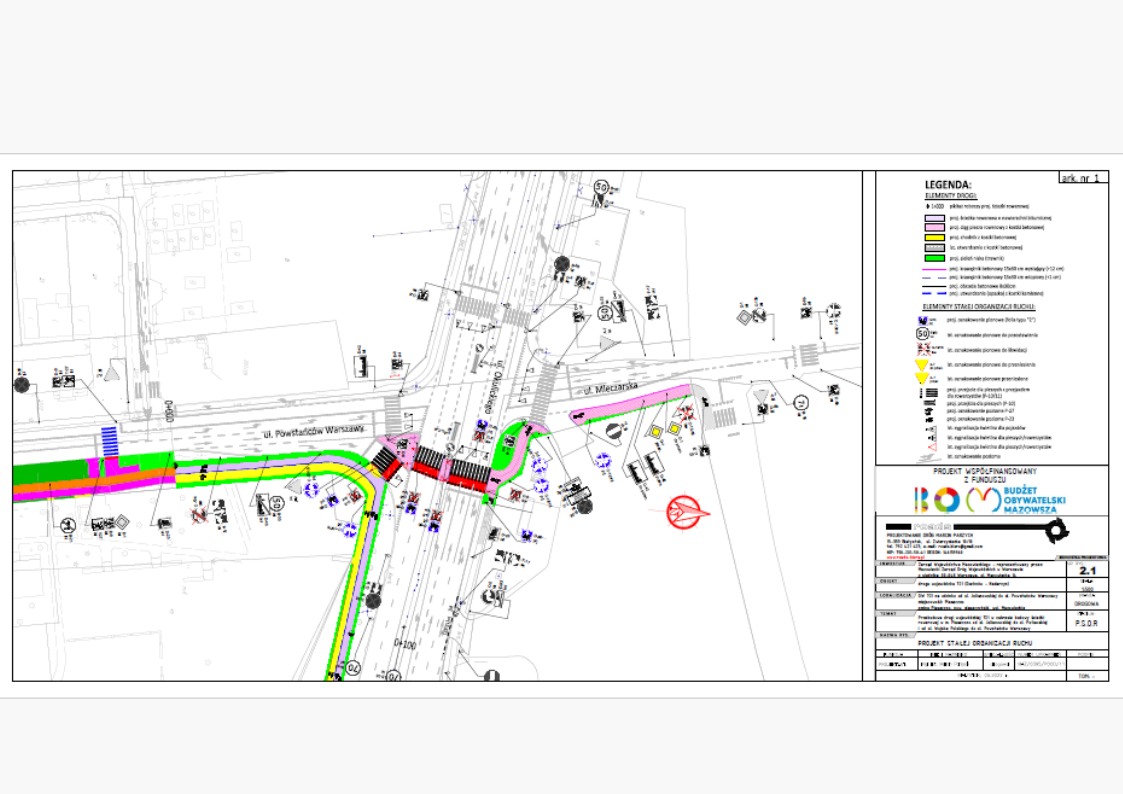
Task: Click the yellow sidewalk legend swatch
Action: point(935,238)
